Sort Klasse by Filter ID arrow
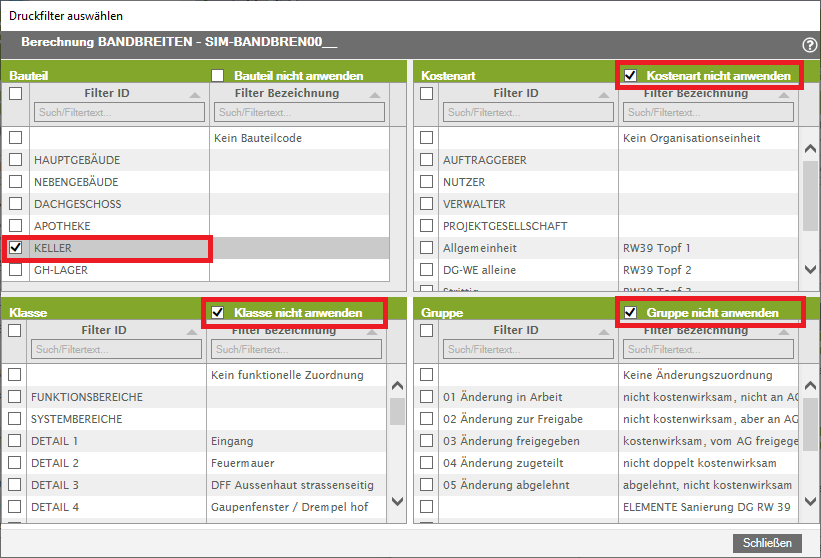Viewport: 821px width, 558px height. 192,331
